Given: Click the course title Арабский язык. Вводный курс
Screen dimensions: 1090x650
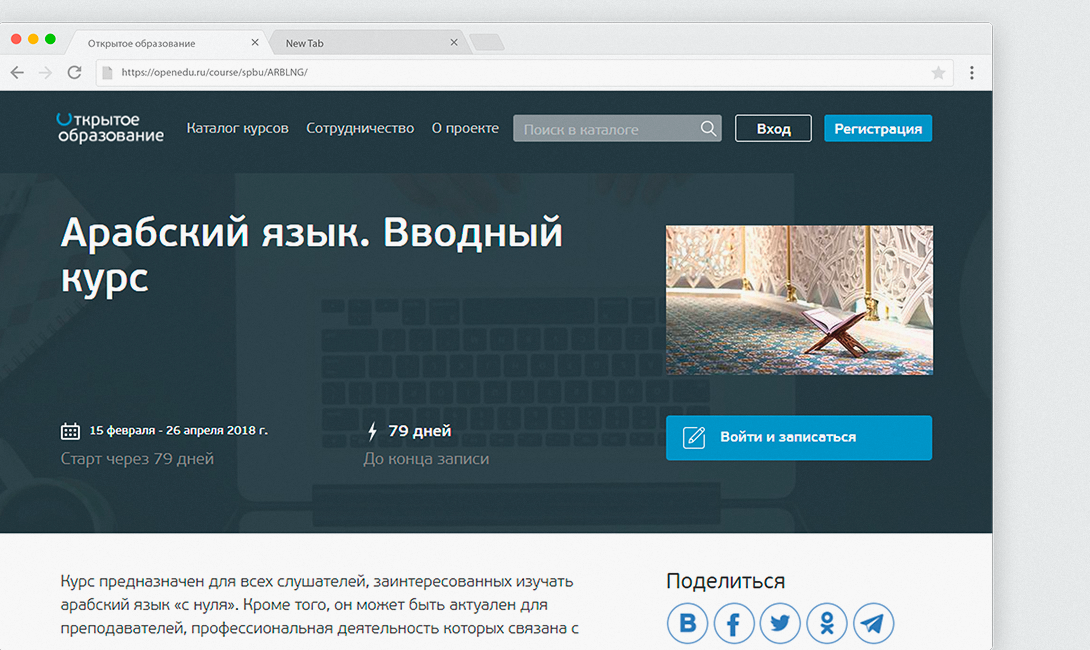Looking at the screenshot, I should (311, 254).
